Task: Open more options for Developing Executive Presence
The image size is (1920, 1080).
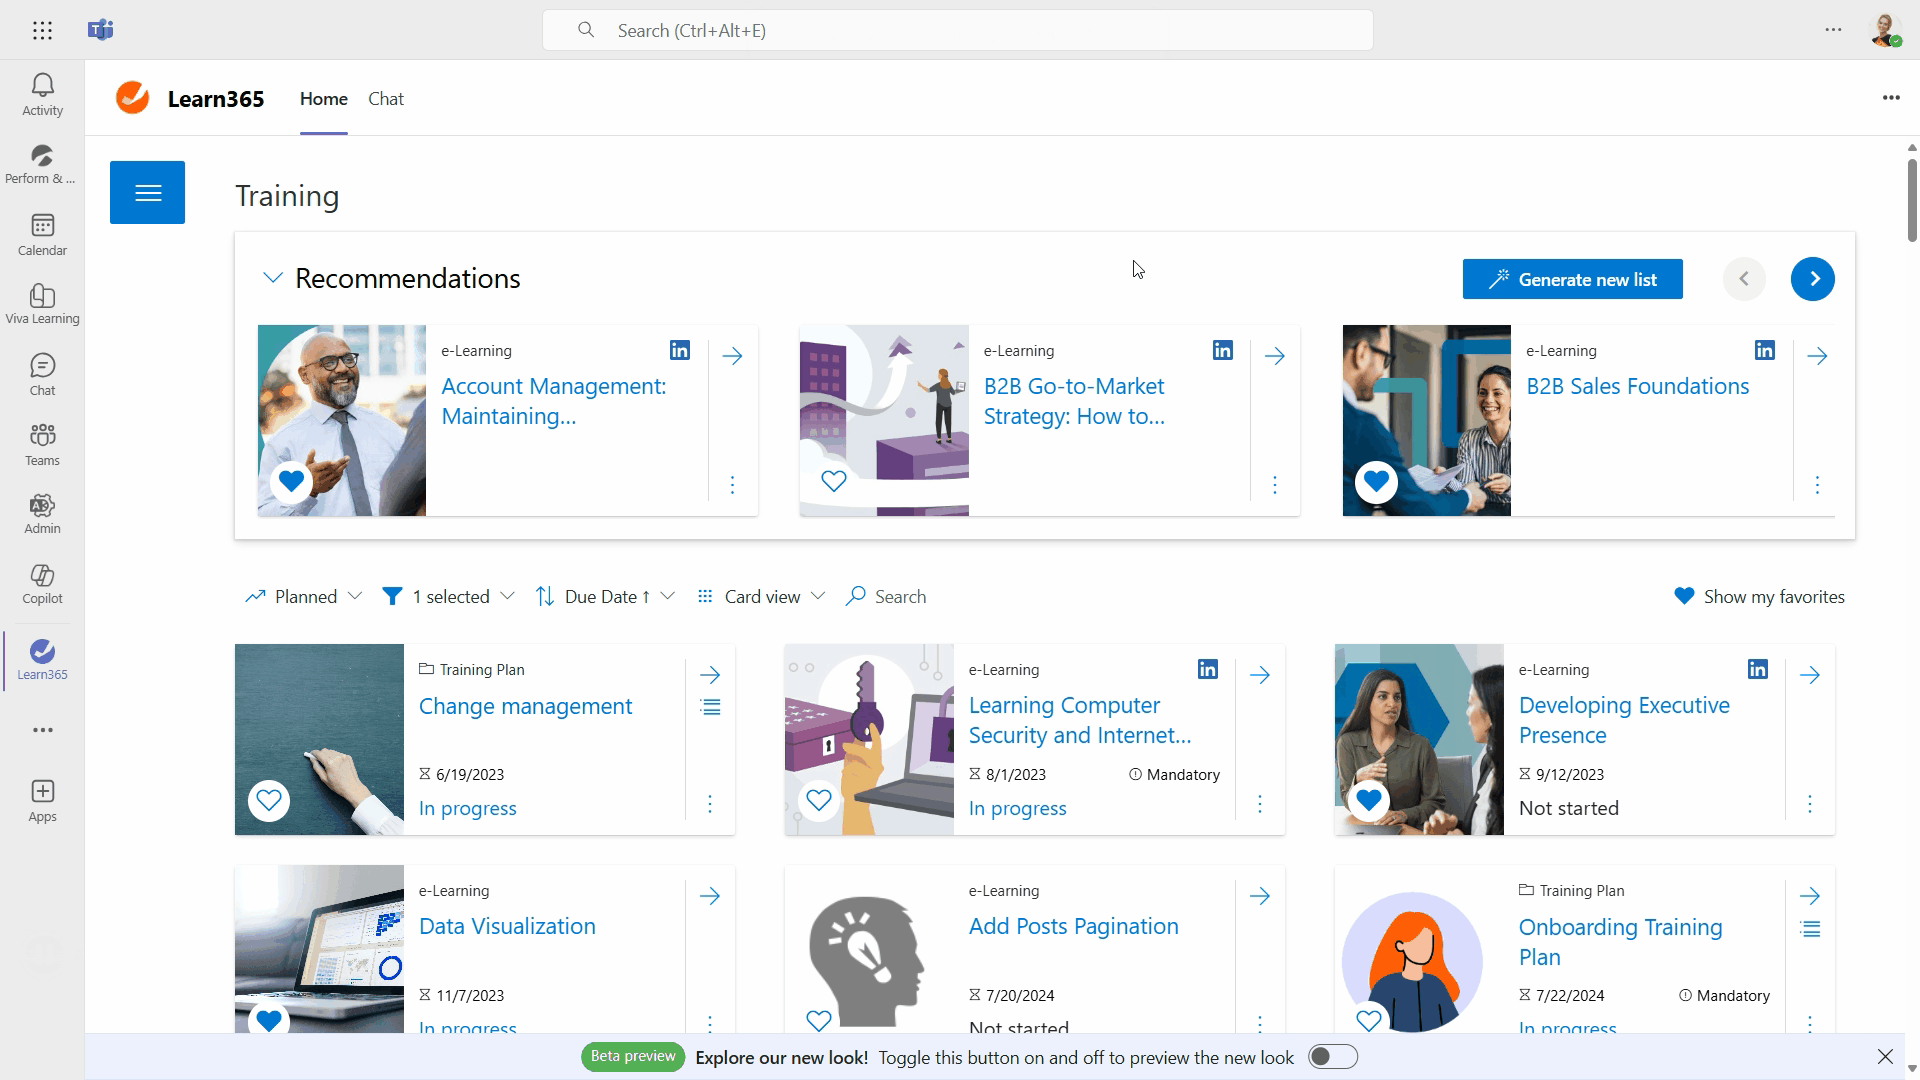Action: click(x=1809, y=804)
